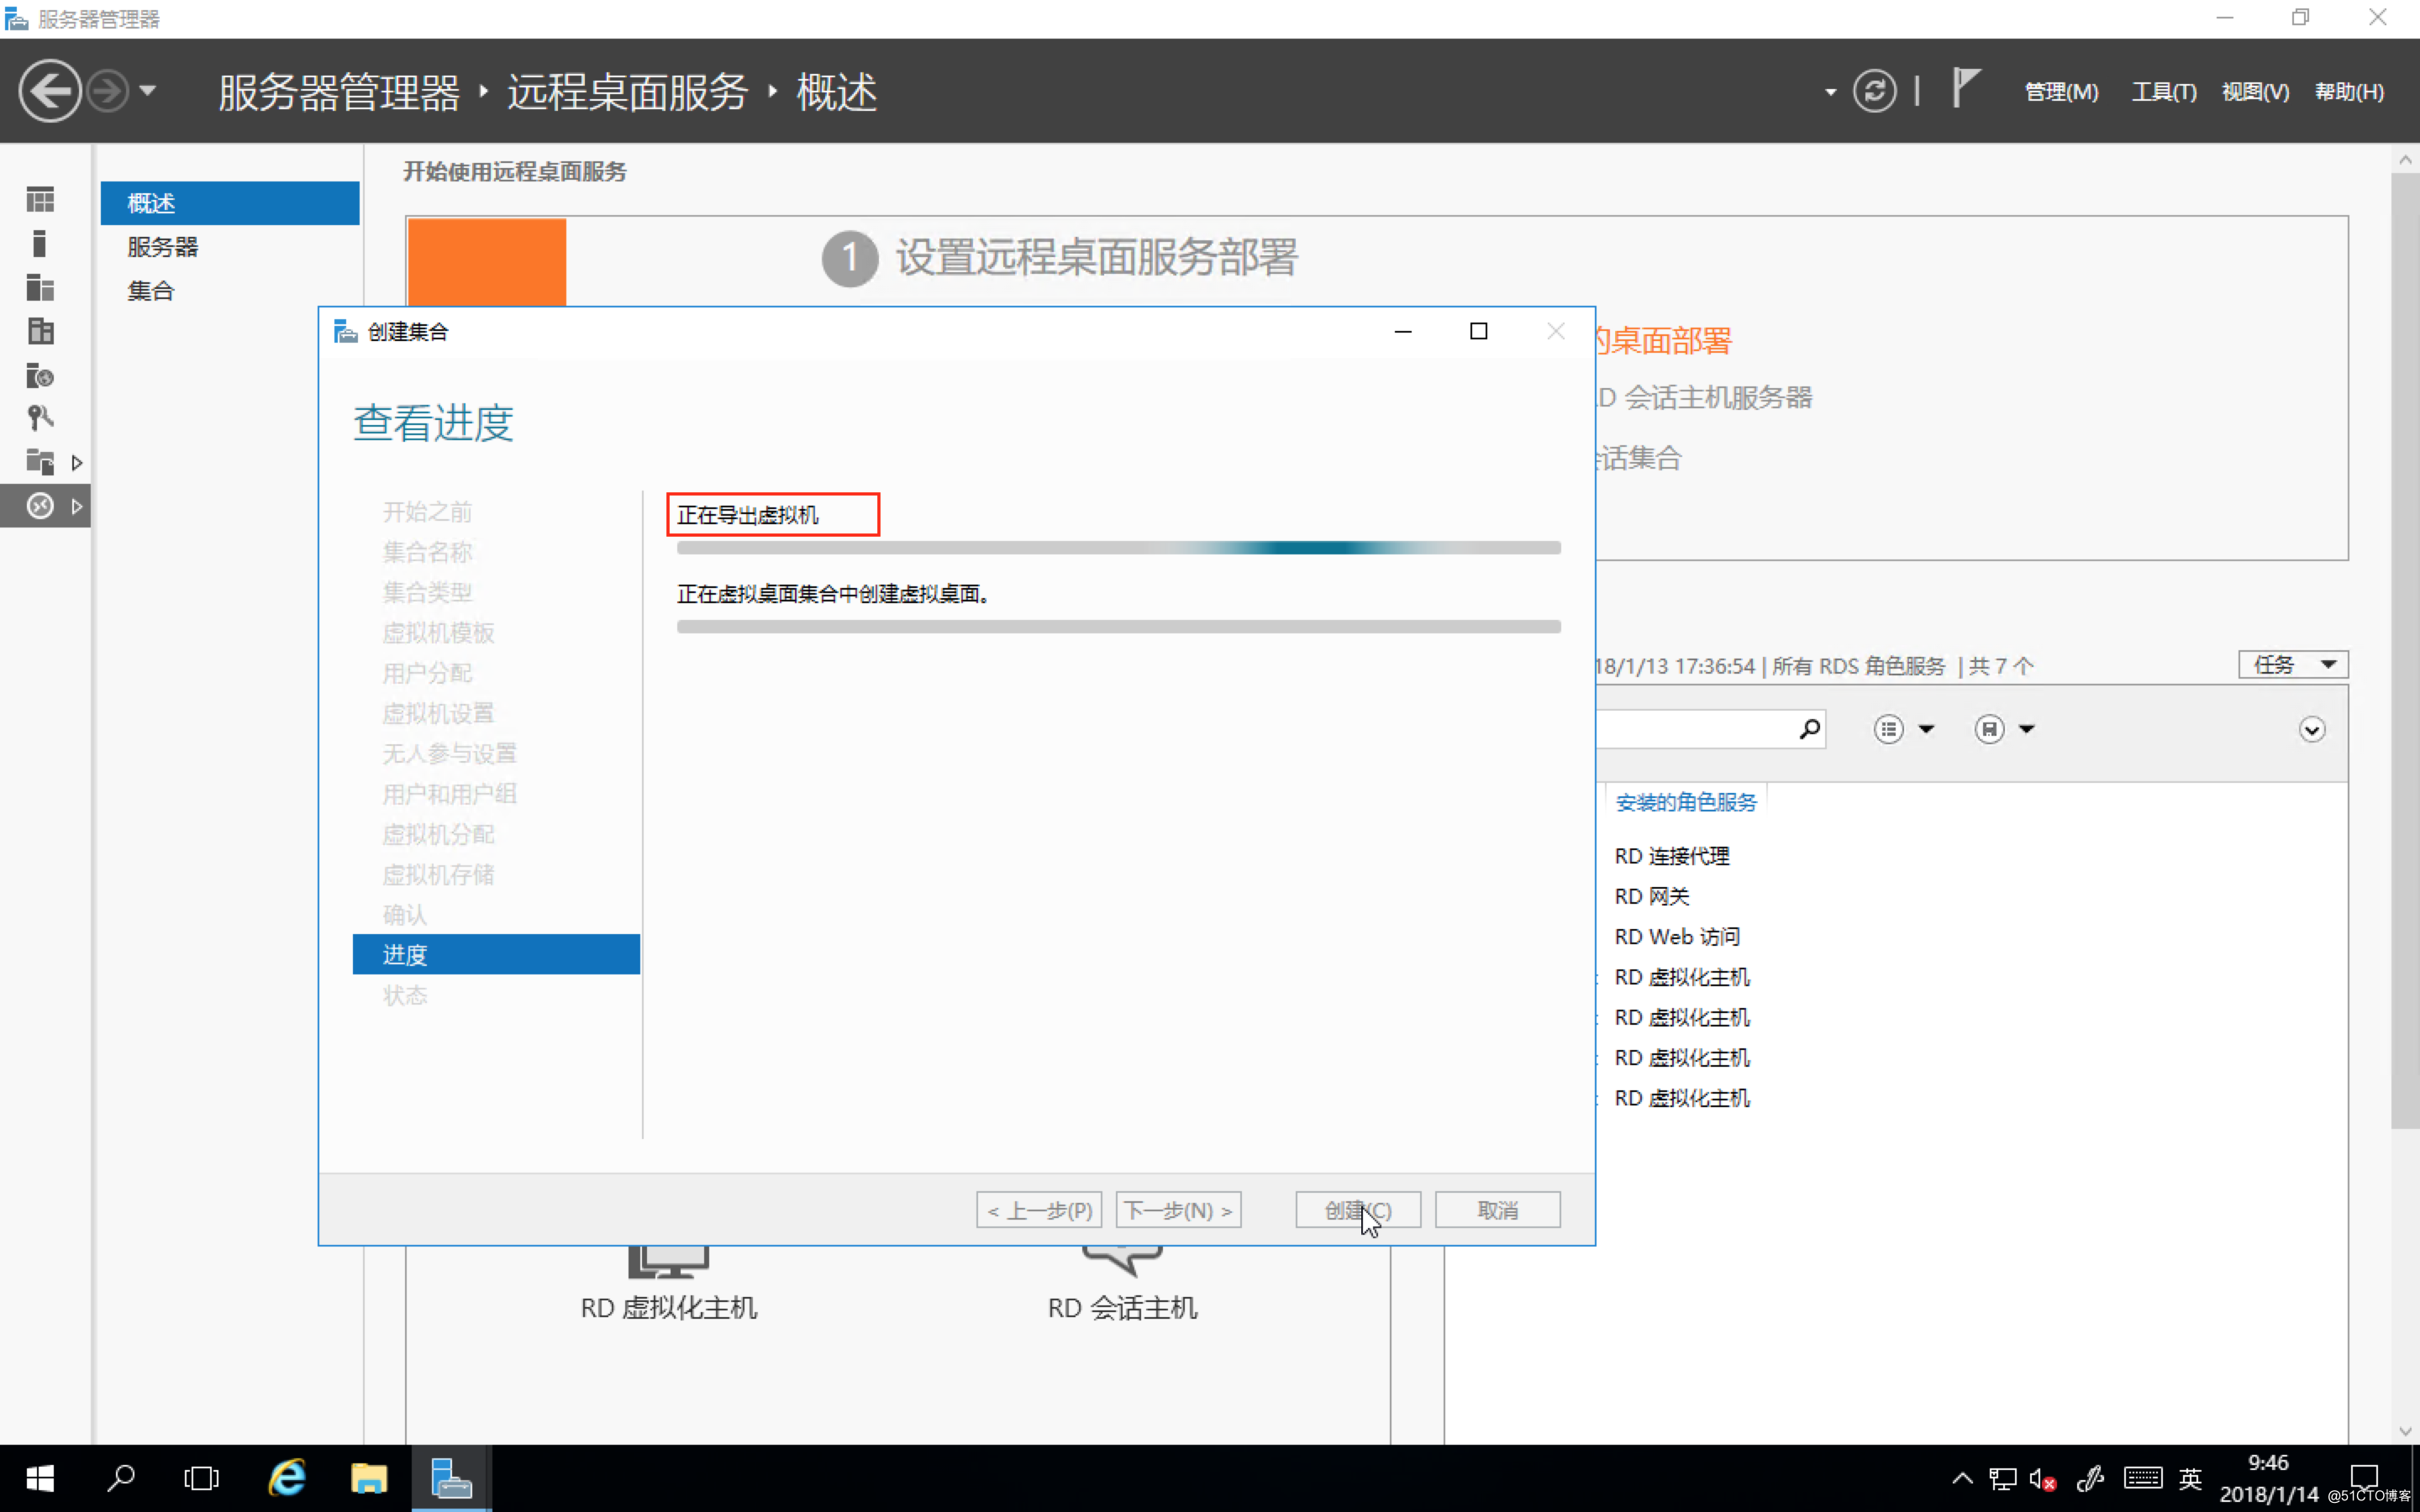Expand arrow beside list options icon
Screen dimensions: 2420x1512
pyautogui.click(x=1926, y=729)
